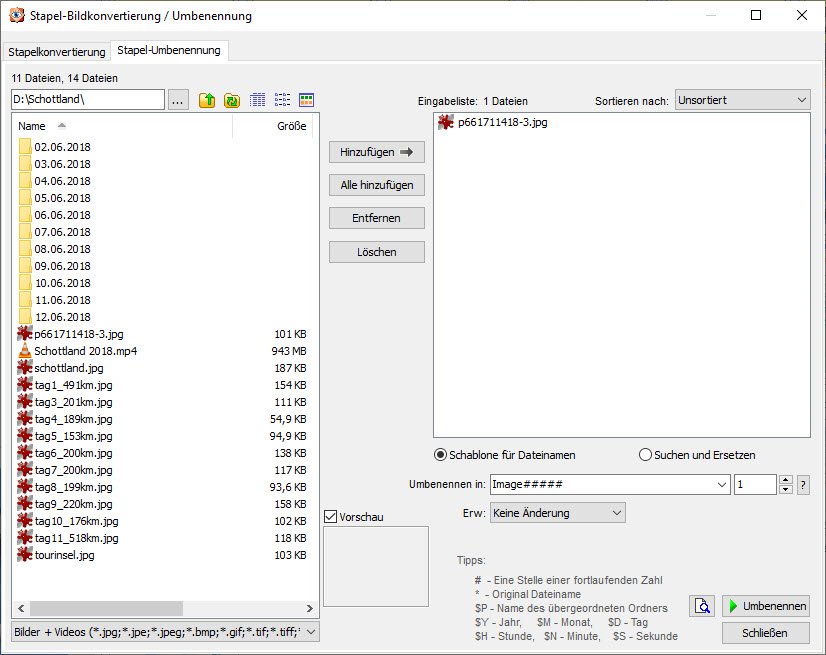
Task: Click the go up one folder icon
Action: pos(207,100)
